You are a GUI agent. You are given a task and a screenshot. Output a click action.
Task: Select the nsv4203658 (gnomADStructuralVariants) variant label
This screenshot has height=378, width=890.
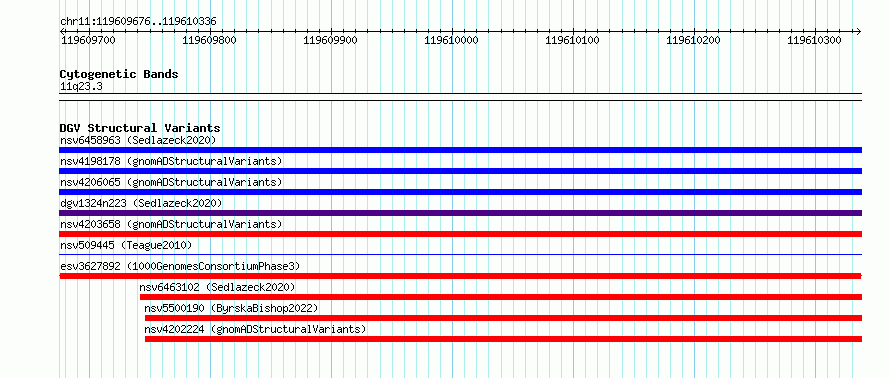171,224
